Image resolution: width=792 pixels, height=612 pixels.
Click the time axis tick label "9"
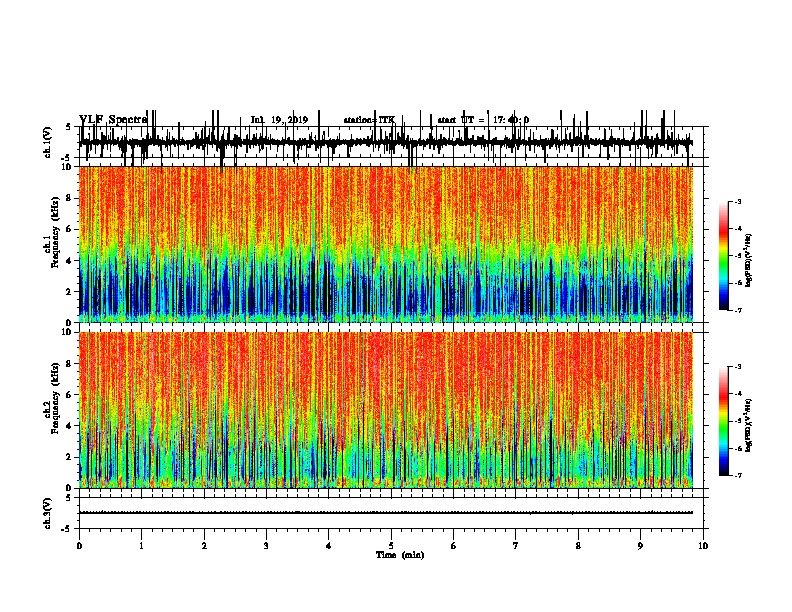click(640, 546)
